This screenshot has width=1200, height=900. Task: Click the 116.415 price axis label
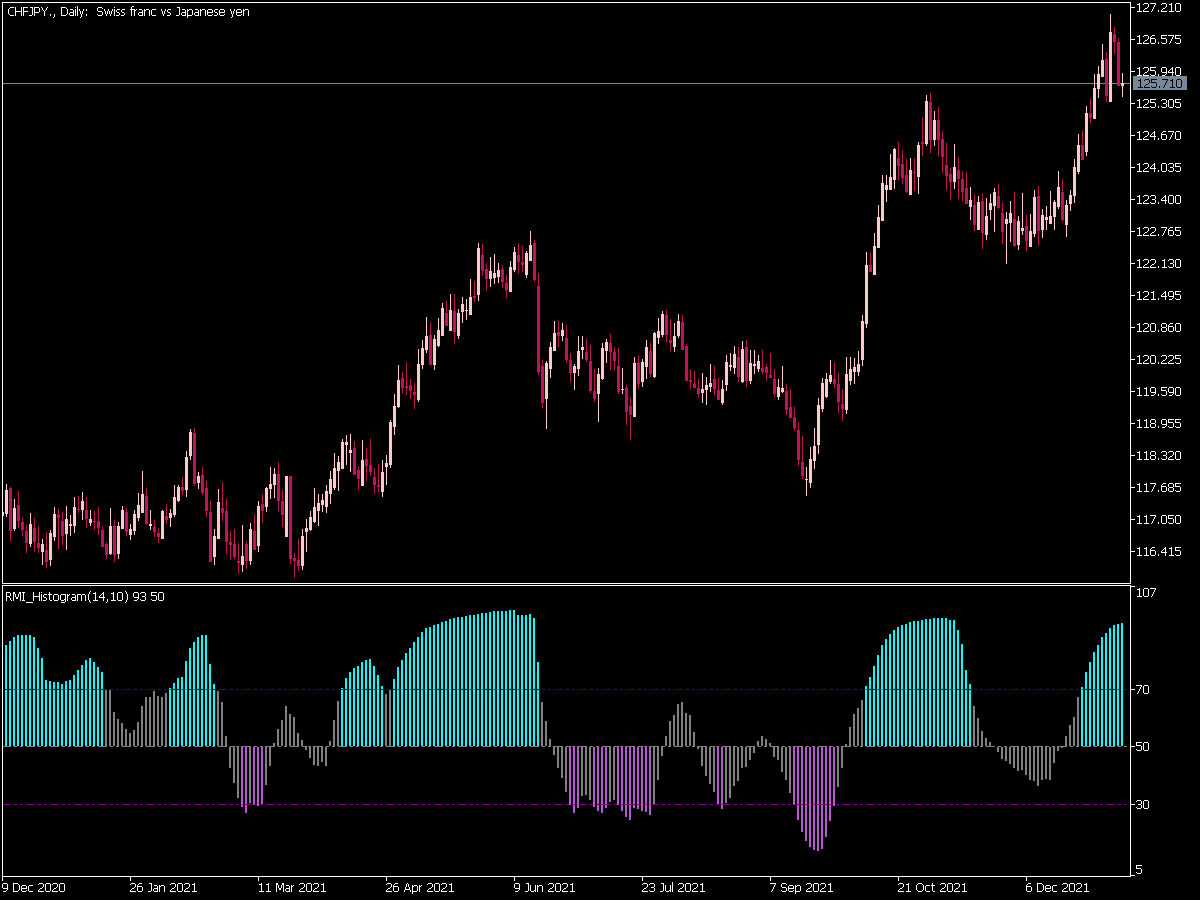point(1159,552)
